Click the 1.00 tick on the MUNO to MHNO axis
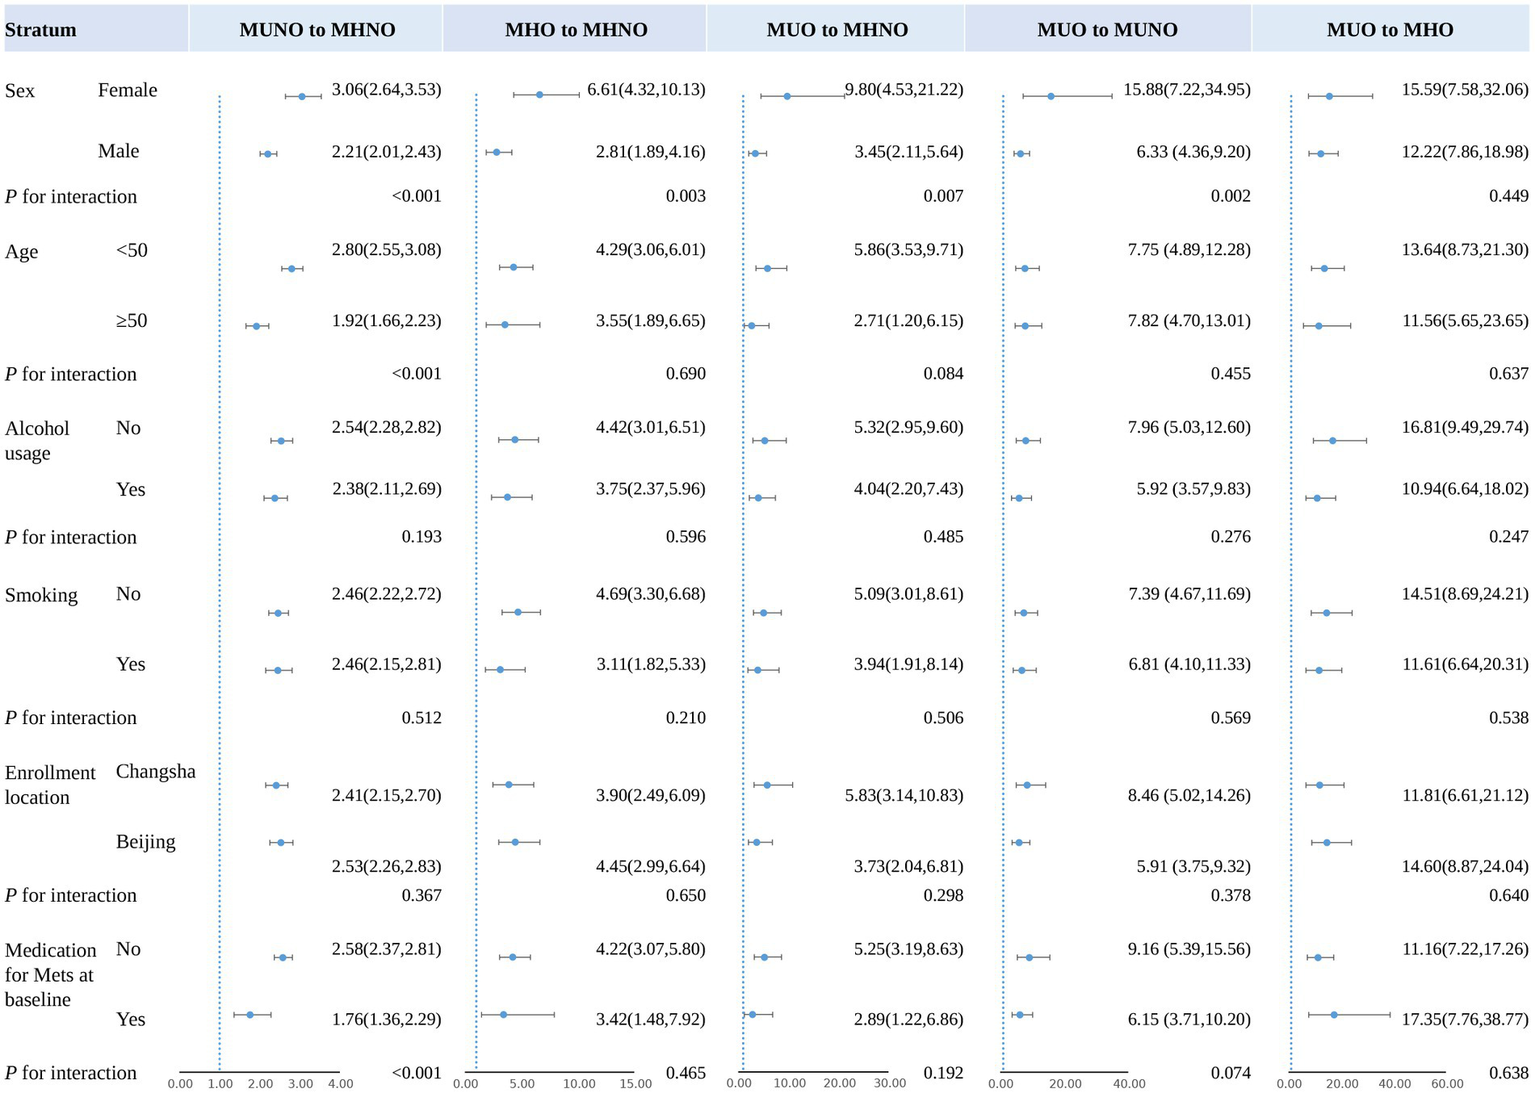This screenshot has width=1535, height=1093. (x=220, y=1083)
